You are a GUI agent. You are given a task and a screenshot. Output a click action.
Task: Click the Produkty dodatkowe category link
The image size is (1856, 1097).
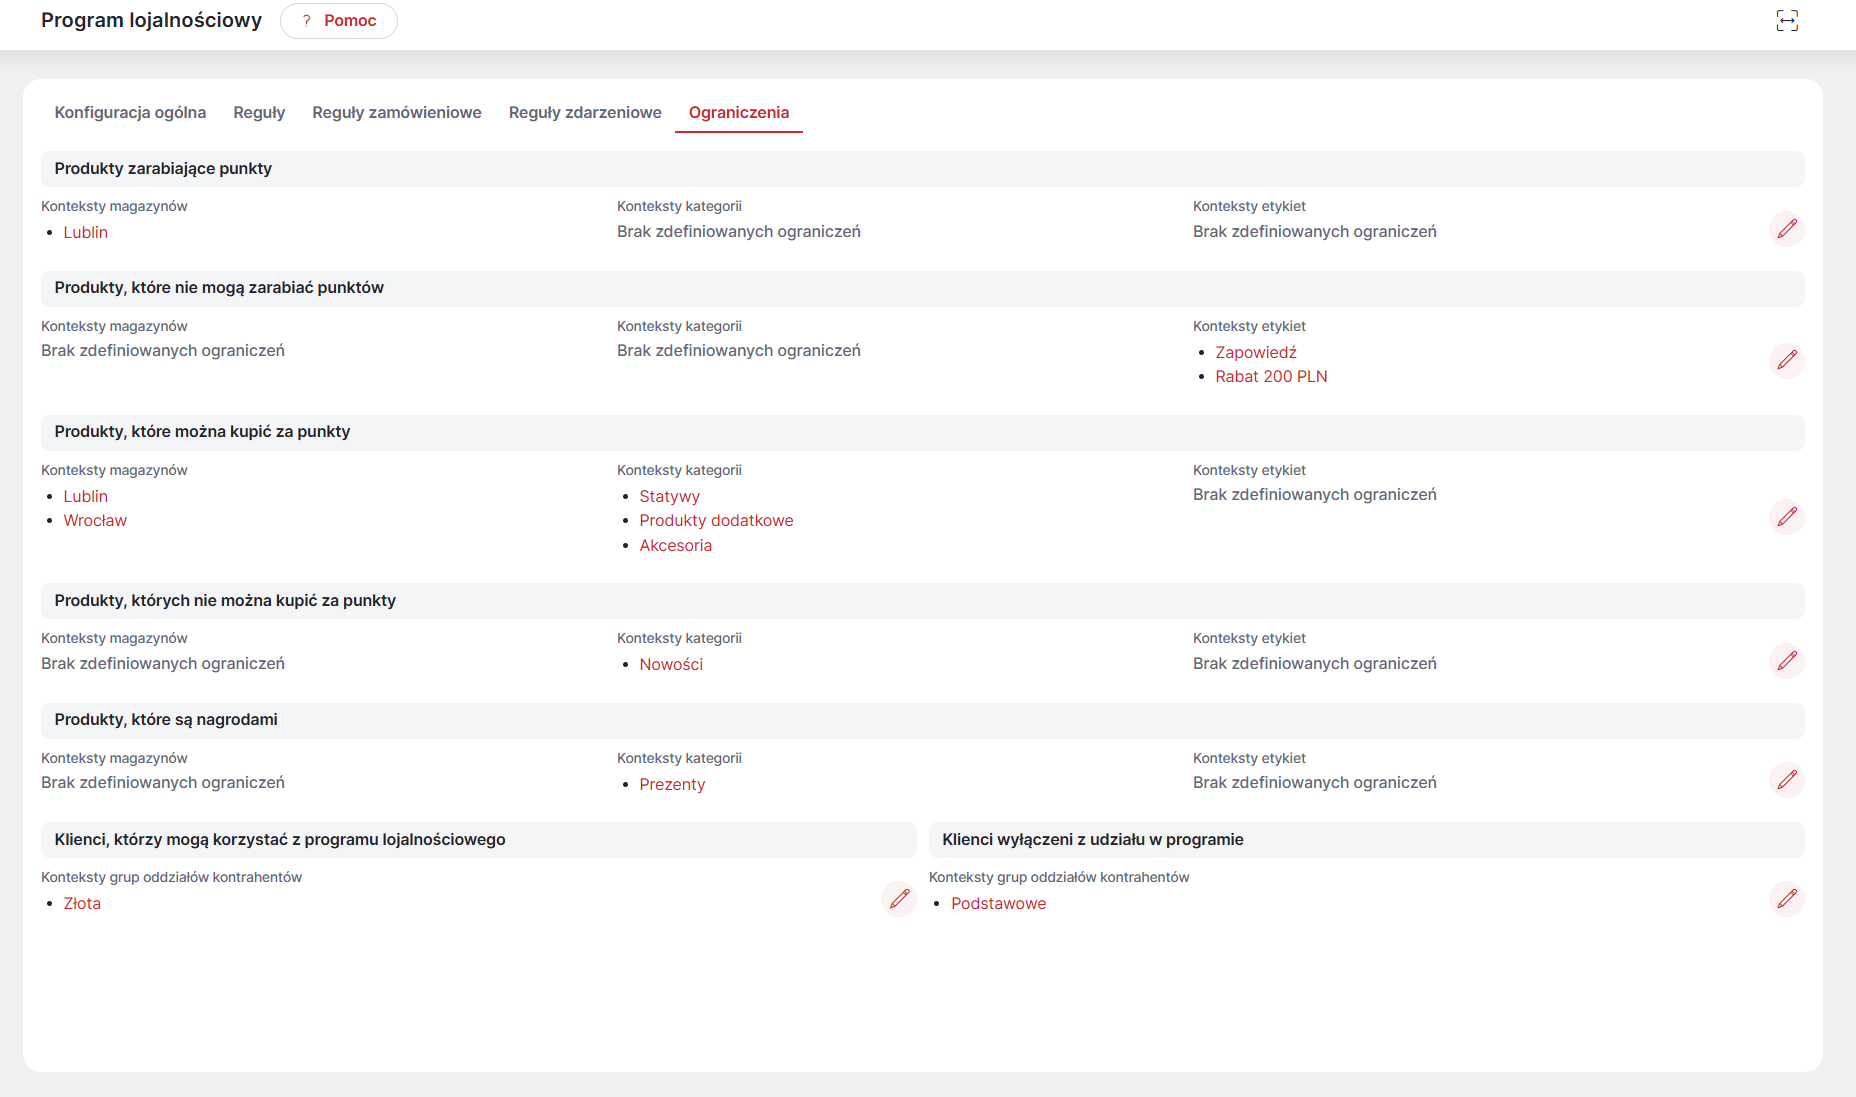tap(717, 520)
